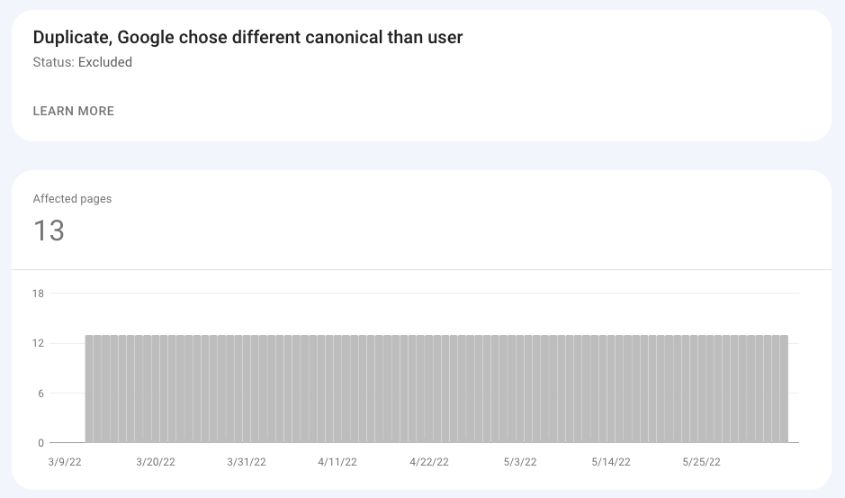Click the 5/14/22 date label
The width and height of the screenshot is (845, 498).
coord(611,462)
